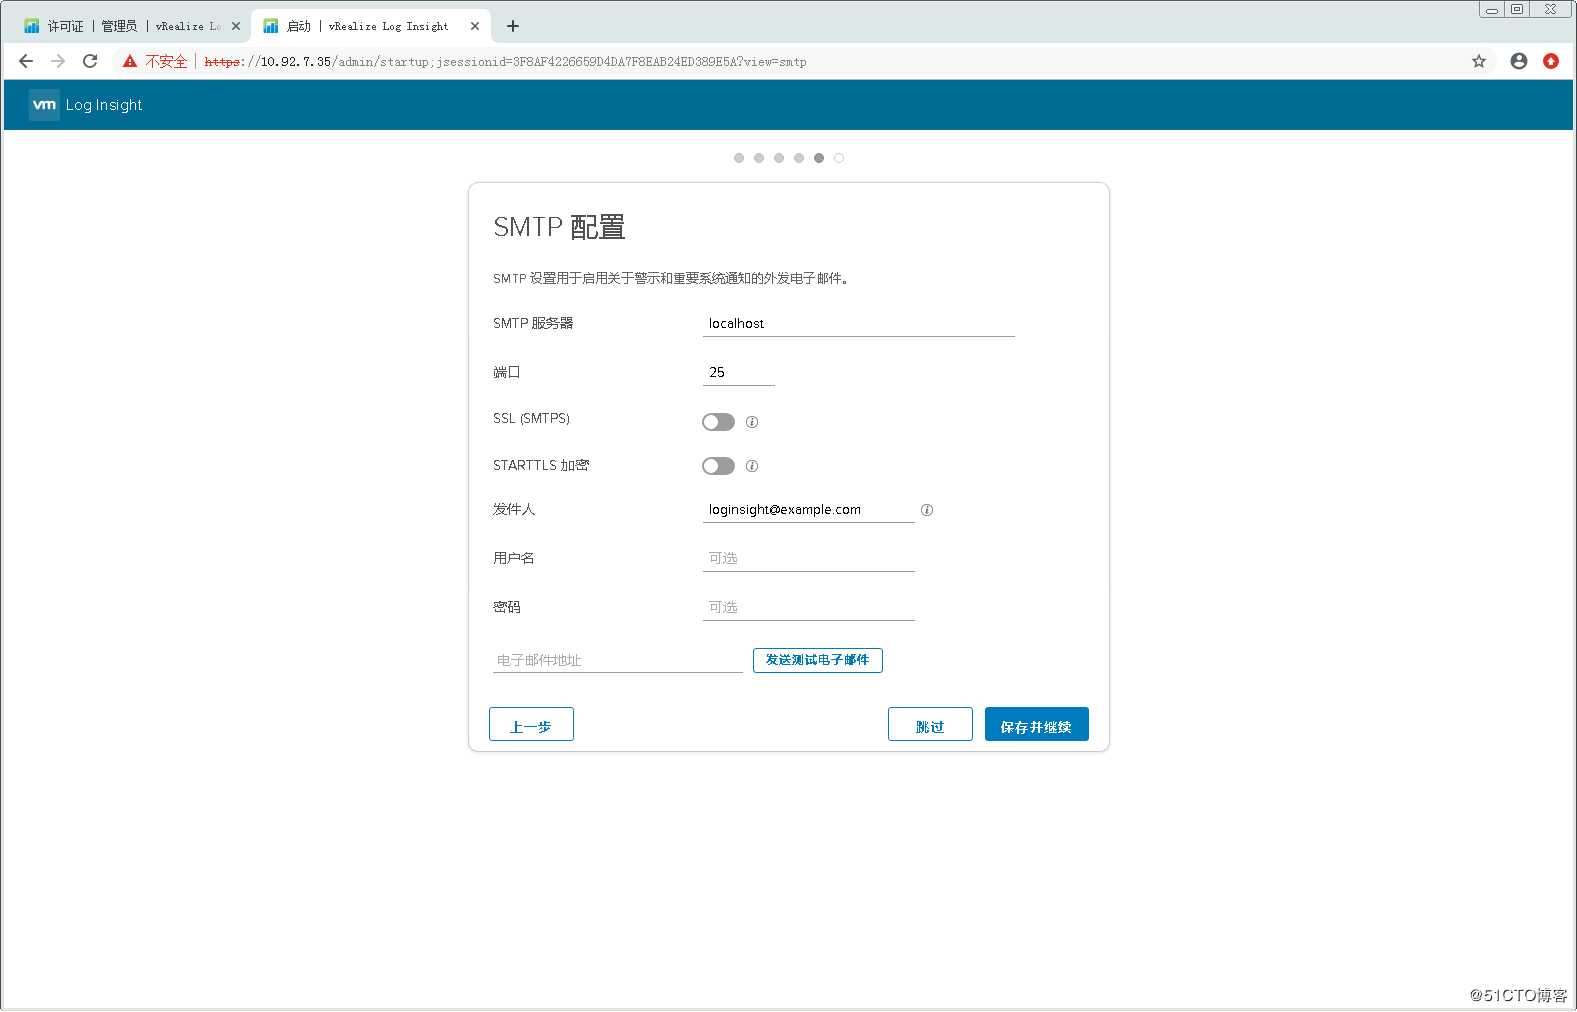
Task: Click the not secure warning triangle icon
Action: pyautogui.click(x=130, y=61)
